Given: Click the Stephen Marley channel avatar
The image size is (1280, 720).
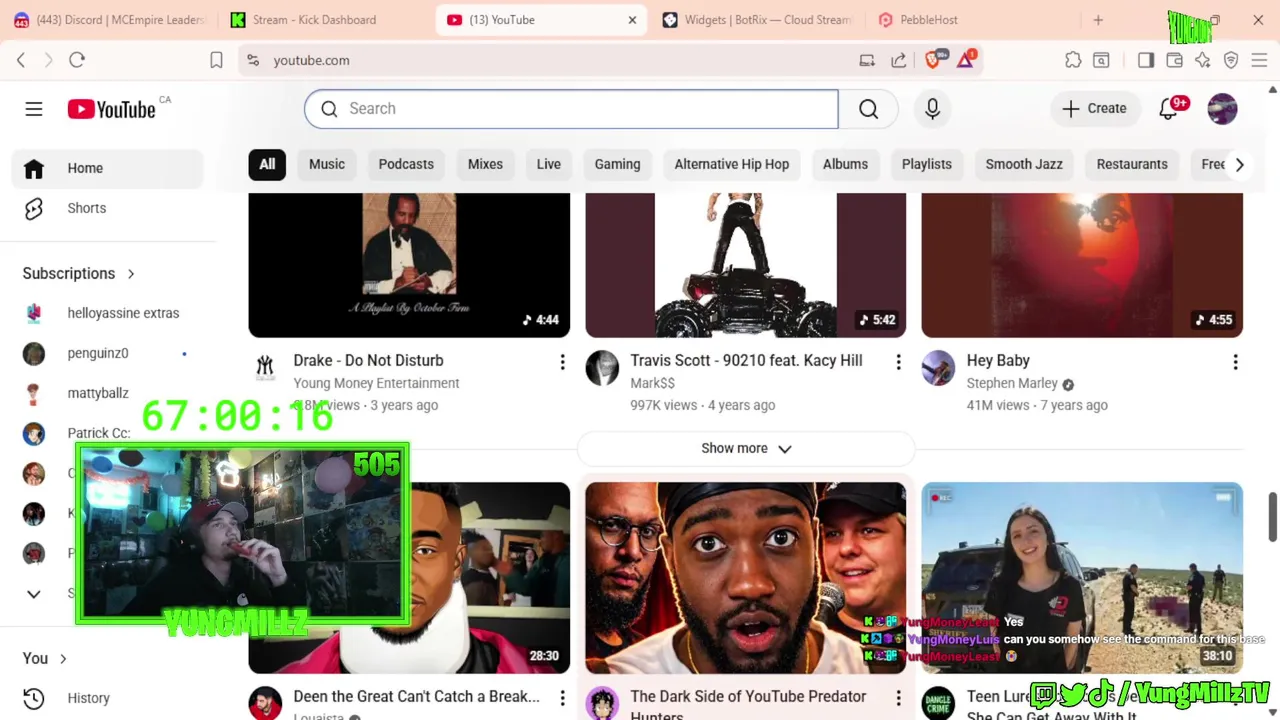Looking at the screenshot, I should pos(938,368).
